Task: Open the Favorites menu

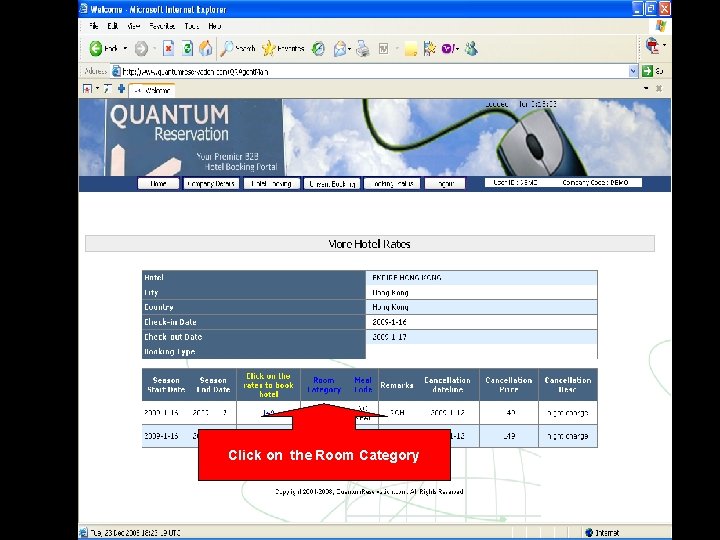Action: (x=162, y=26)
